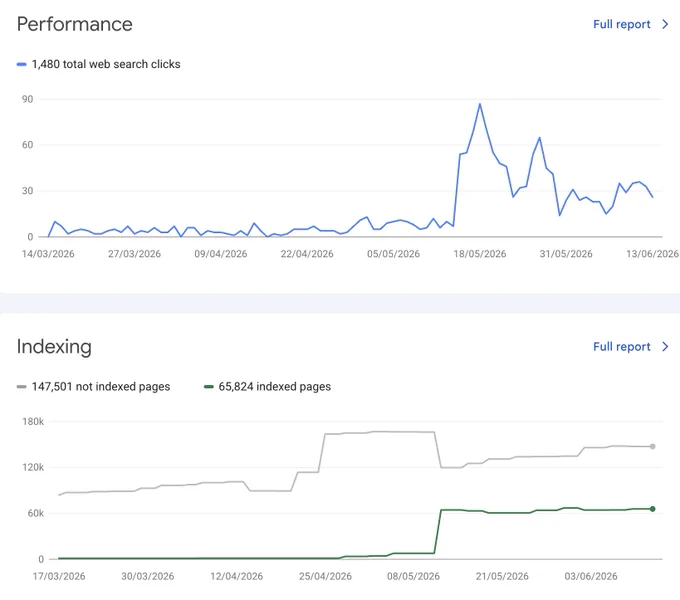
Task: Click the green indexed pages legend marker
Action: click(x=209, y=387)
